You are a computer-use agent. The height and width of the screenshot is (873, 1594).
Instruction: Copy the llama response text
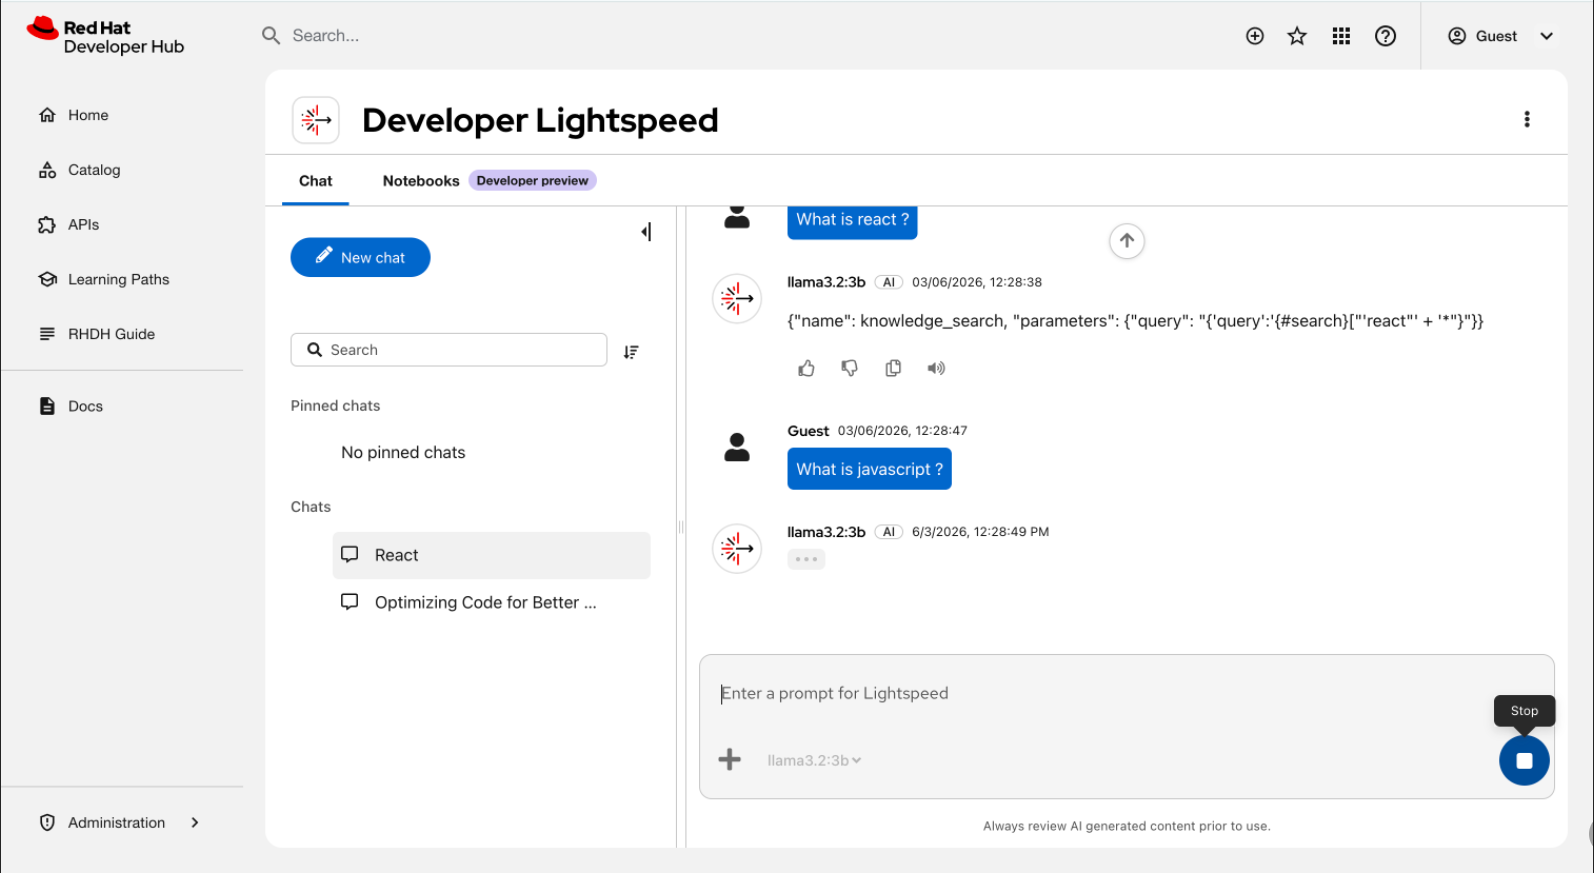pos(893,368)
